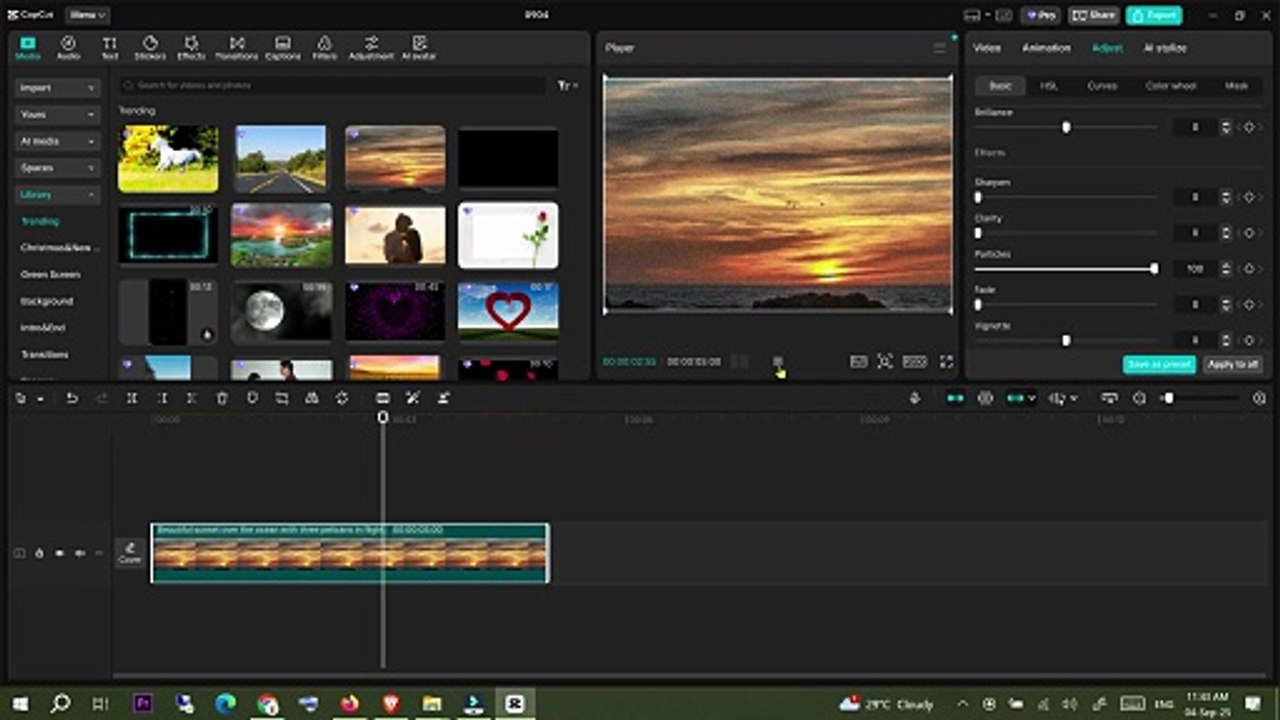Image resolution: width=1280 pixels, height=720 pixels.
Task: Click the record voiceover microphone icon
Action: tap(914, 398)
